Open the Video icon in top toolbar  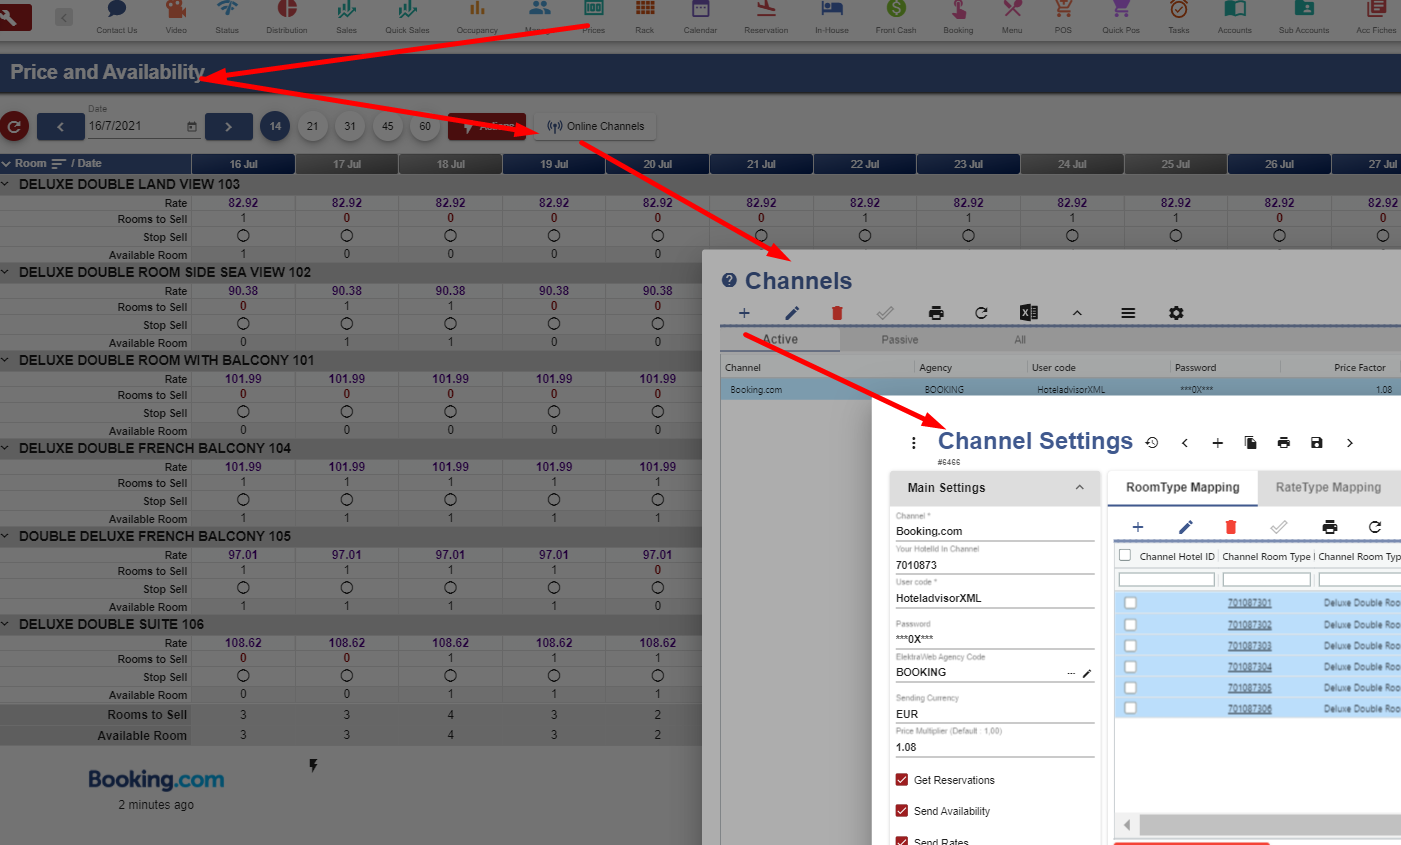tap(176, 10)
